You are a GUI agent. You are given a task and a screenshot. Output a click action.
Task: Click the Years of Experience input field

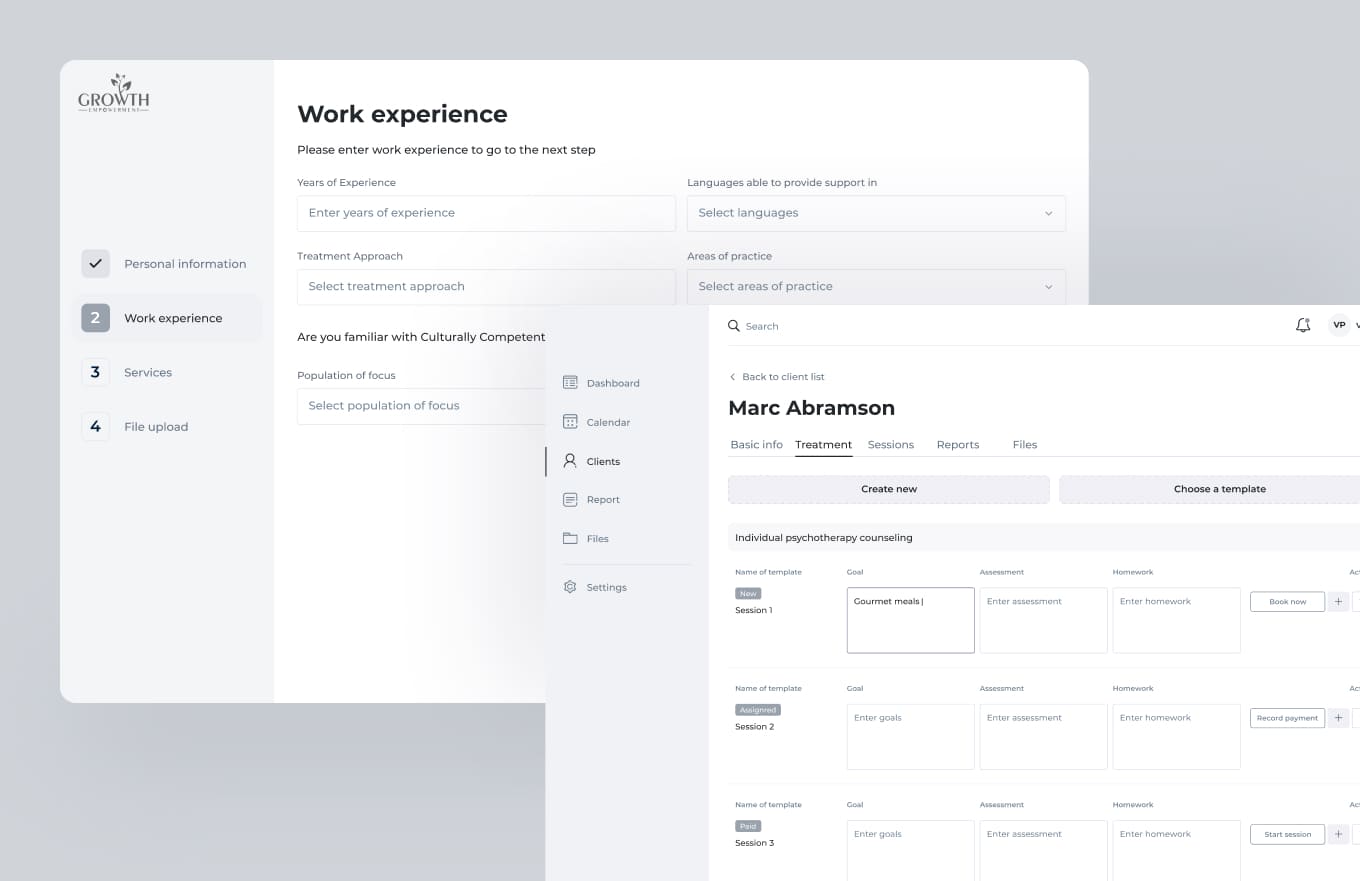pyautogui.click(x=486, y=213)
